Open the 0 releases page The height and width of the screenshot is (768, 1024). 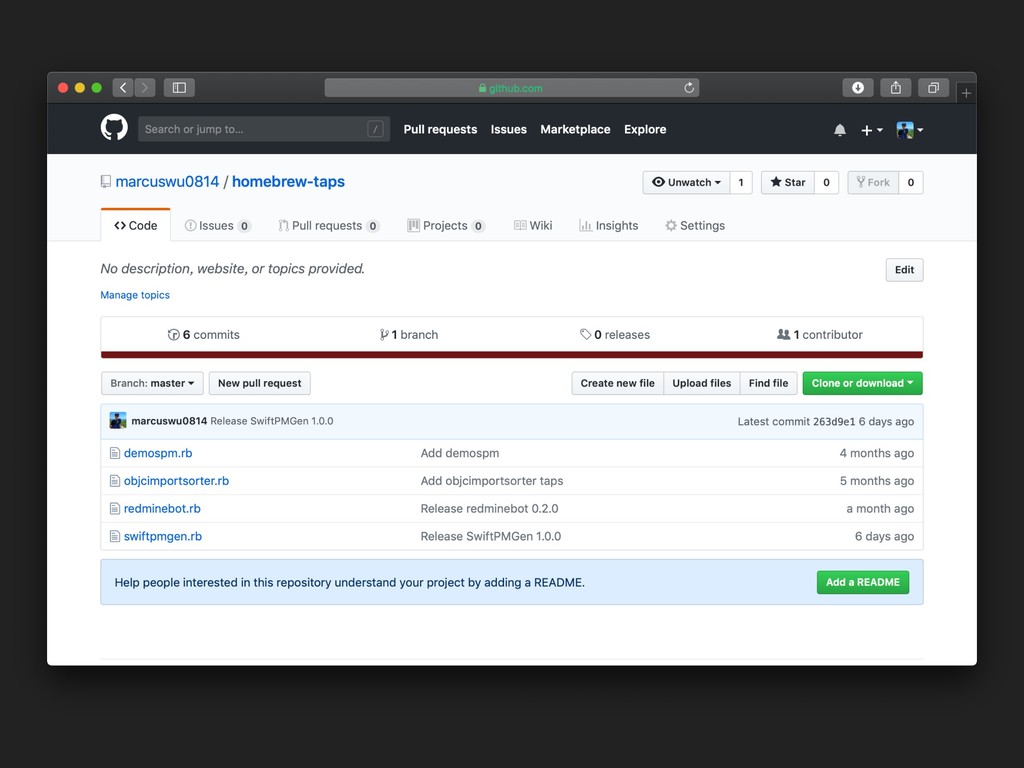point(615,334)
